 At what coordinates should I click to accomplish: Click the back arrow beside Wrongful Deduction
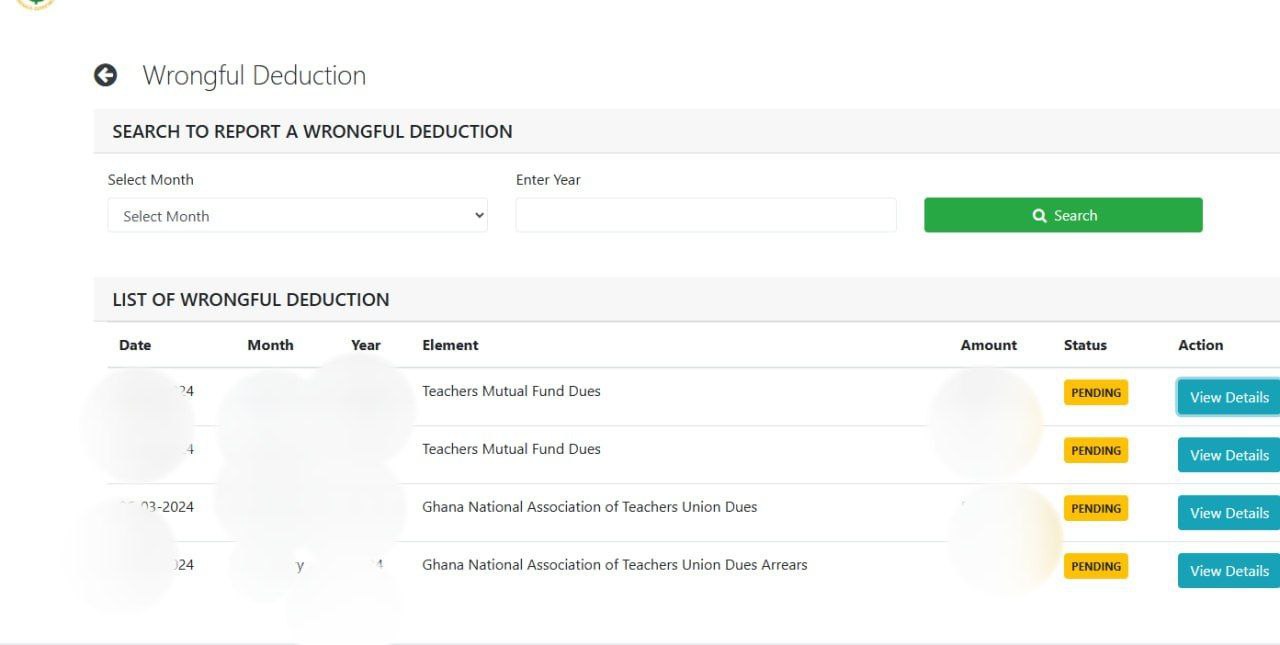pyautogui.click(x=105, y=75)
